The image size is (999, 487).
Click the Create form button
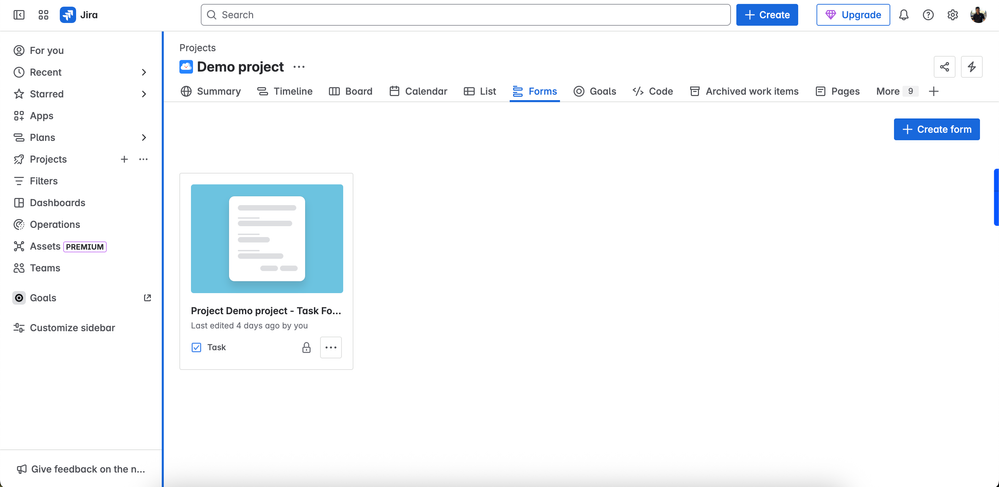click(937, 129)
